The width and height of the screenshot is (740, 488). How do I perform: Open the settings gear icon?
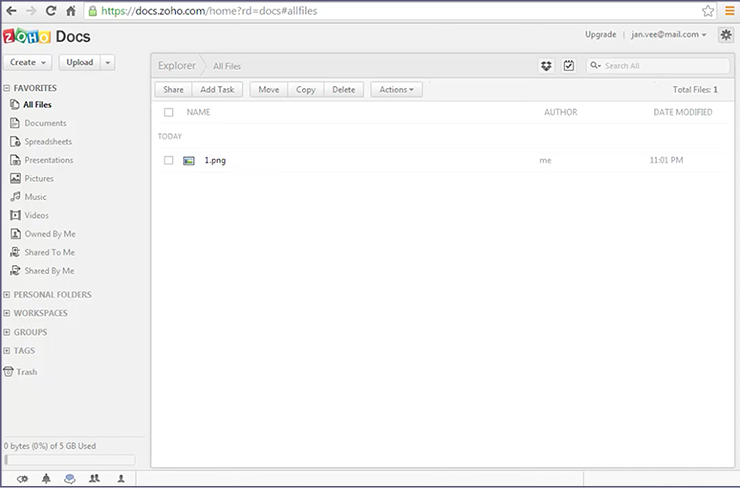pos(726,34)
